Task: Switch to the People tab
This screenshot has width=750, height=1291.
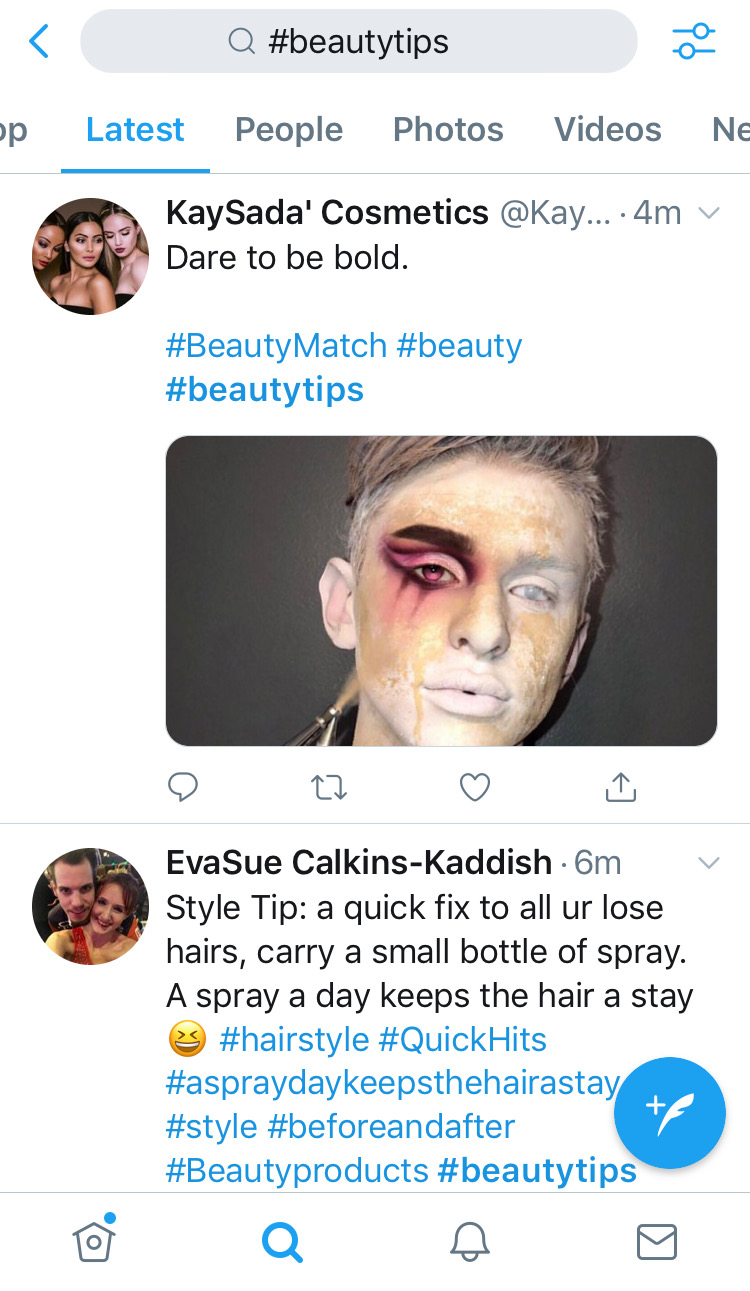Action: pos(288,130)
